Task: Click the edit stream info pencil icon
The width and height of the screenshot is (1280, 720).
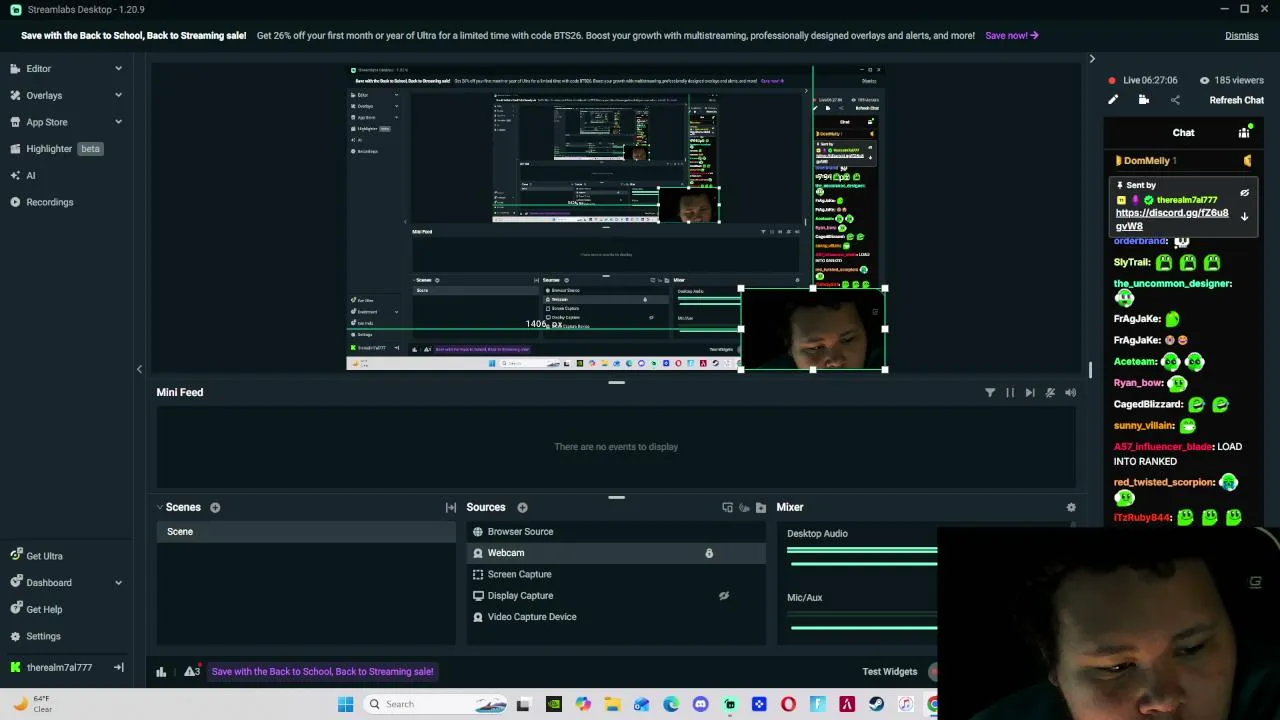Action: pos(1113,100)
